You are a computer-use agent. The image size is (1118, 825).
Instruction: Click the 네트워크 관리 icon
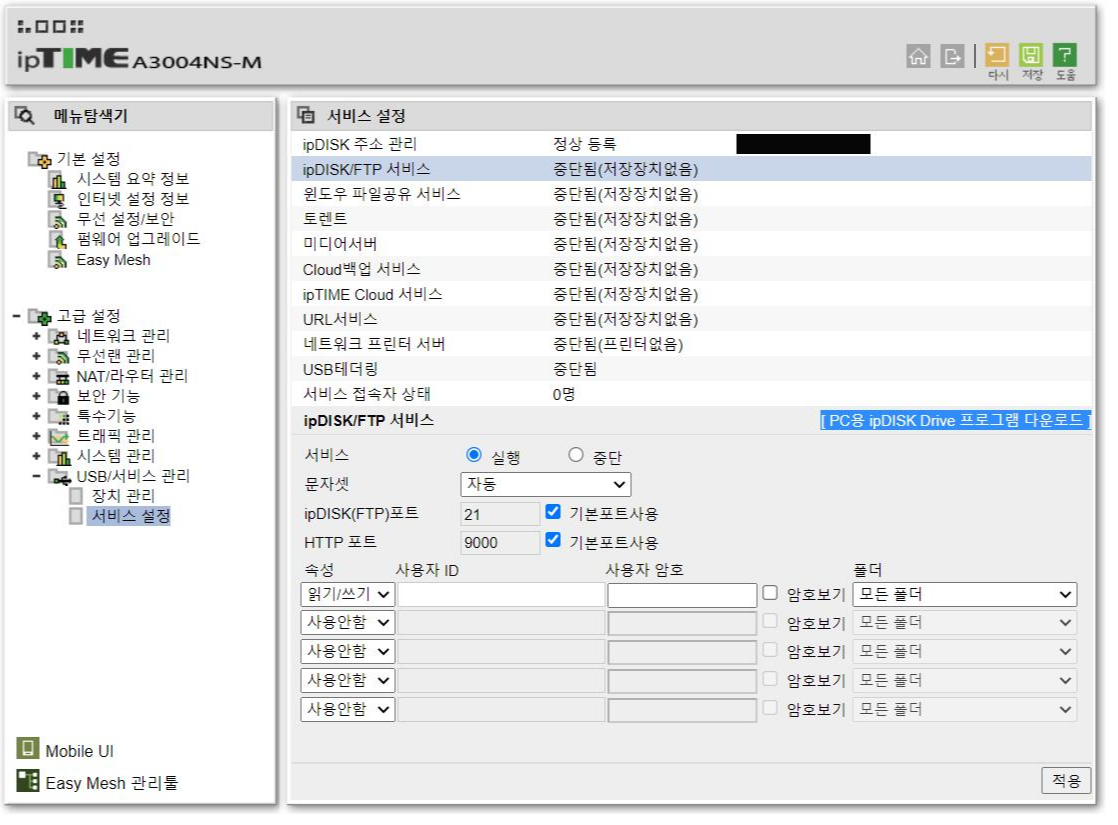(58, 336)
